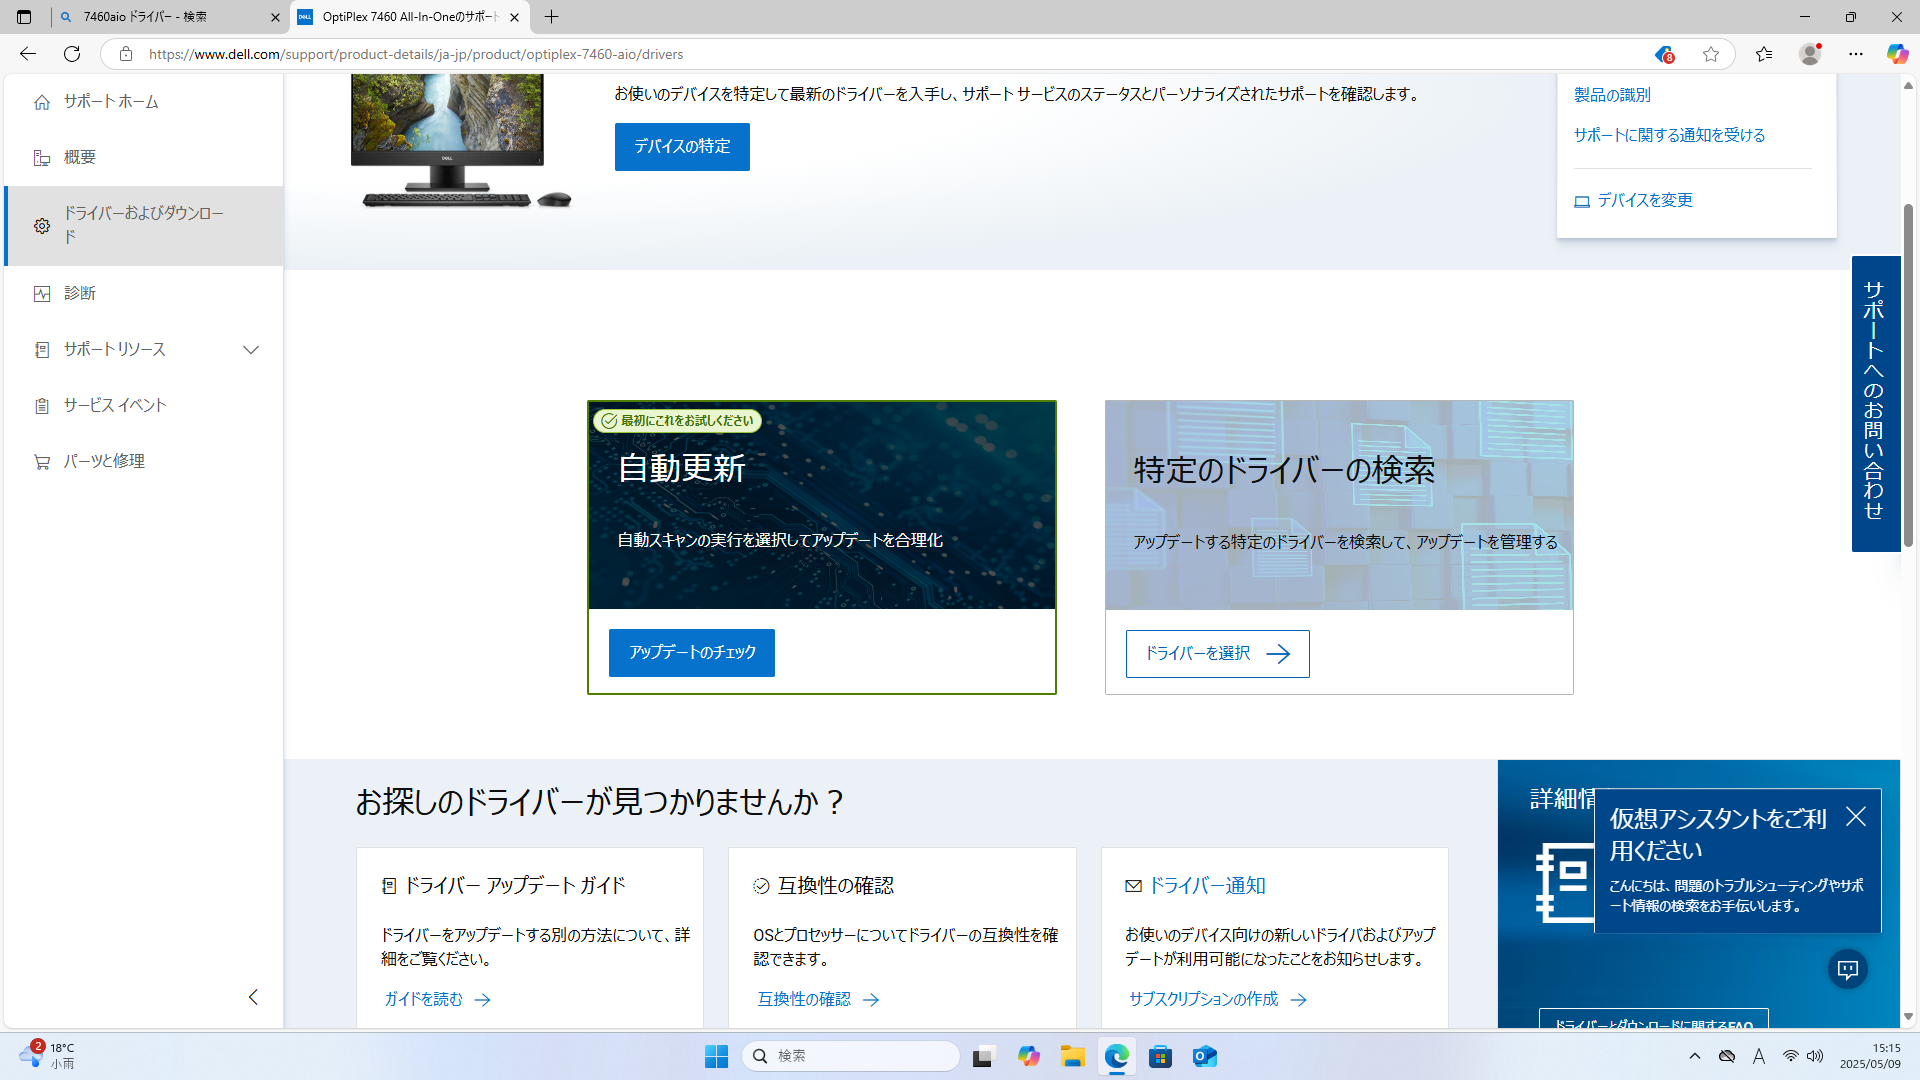Click the home icon beside サポート ホーム

click(x=42, y=102)
